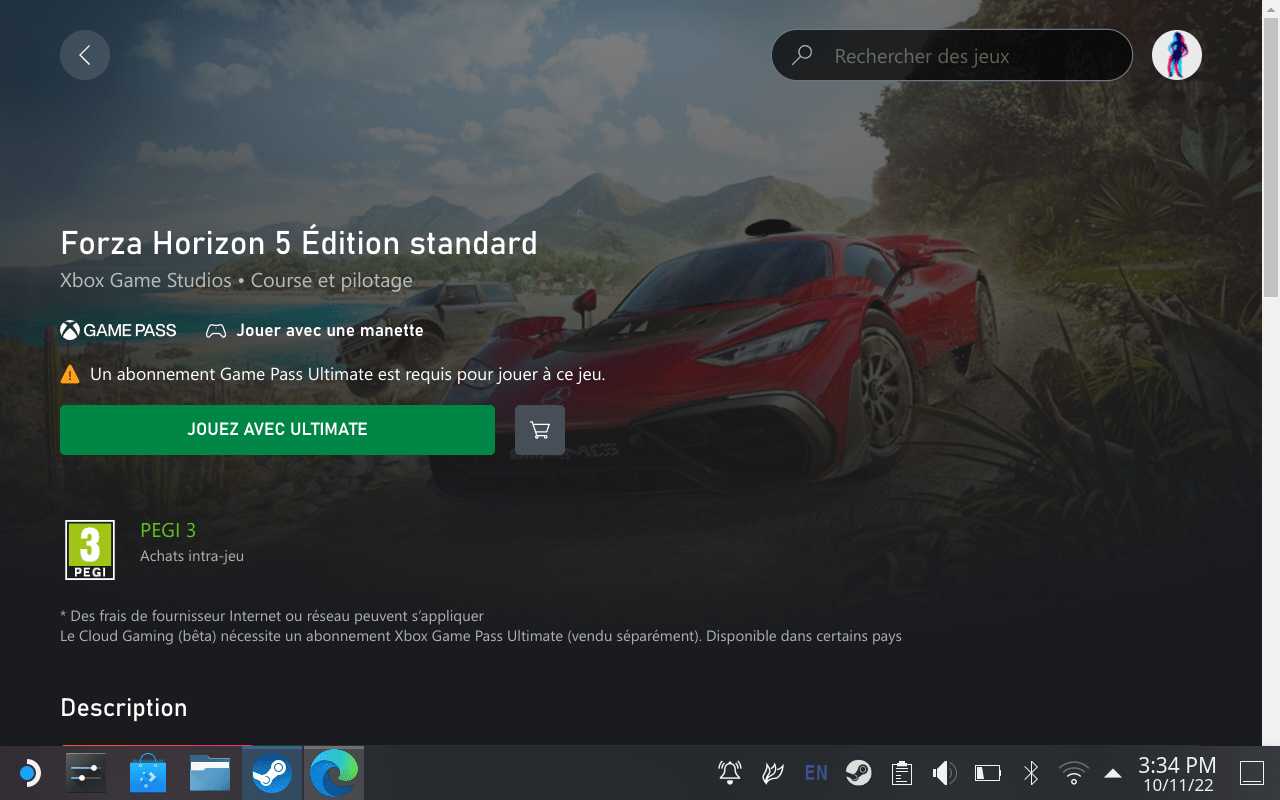The image size is (1280, 800).
Task: Open the Wi-Fi network tray icon
Action: 1074,772
